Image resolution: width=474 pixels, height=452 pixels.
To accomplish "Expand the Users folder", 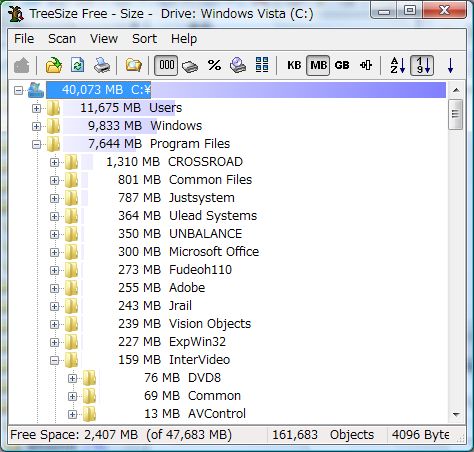I will click(36, 108).
